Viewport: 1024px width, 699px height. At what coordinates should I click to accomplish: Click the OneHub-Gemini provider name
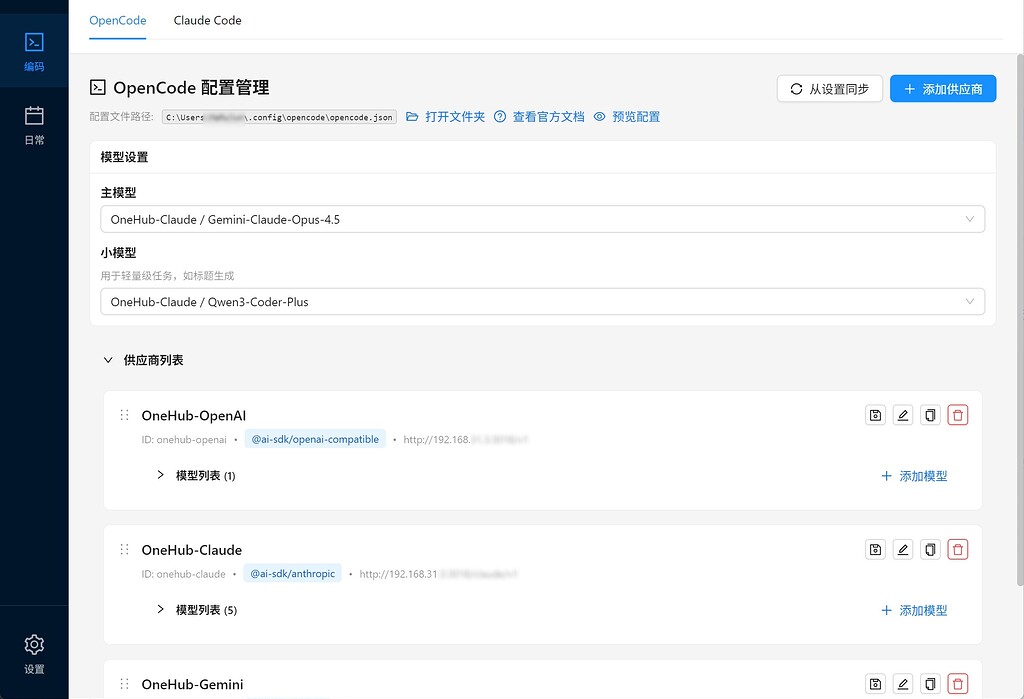point(193,685)
